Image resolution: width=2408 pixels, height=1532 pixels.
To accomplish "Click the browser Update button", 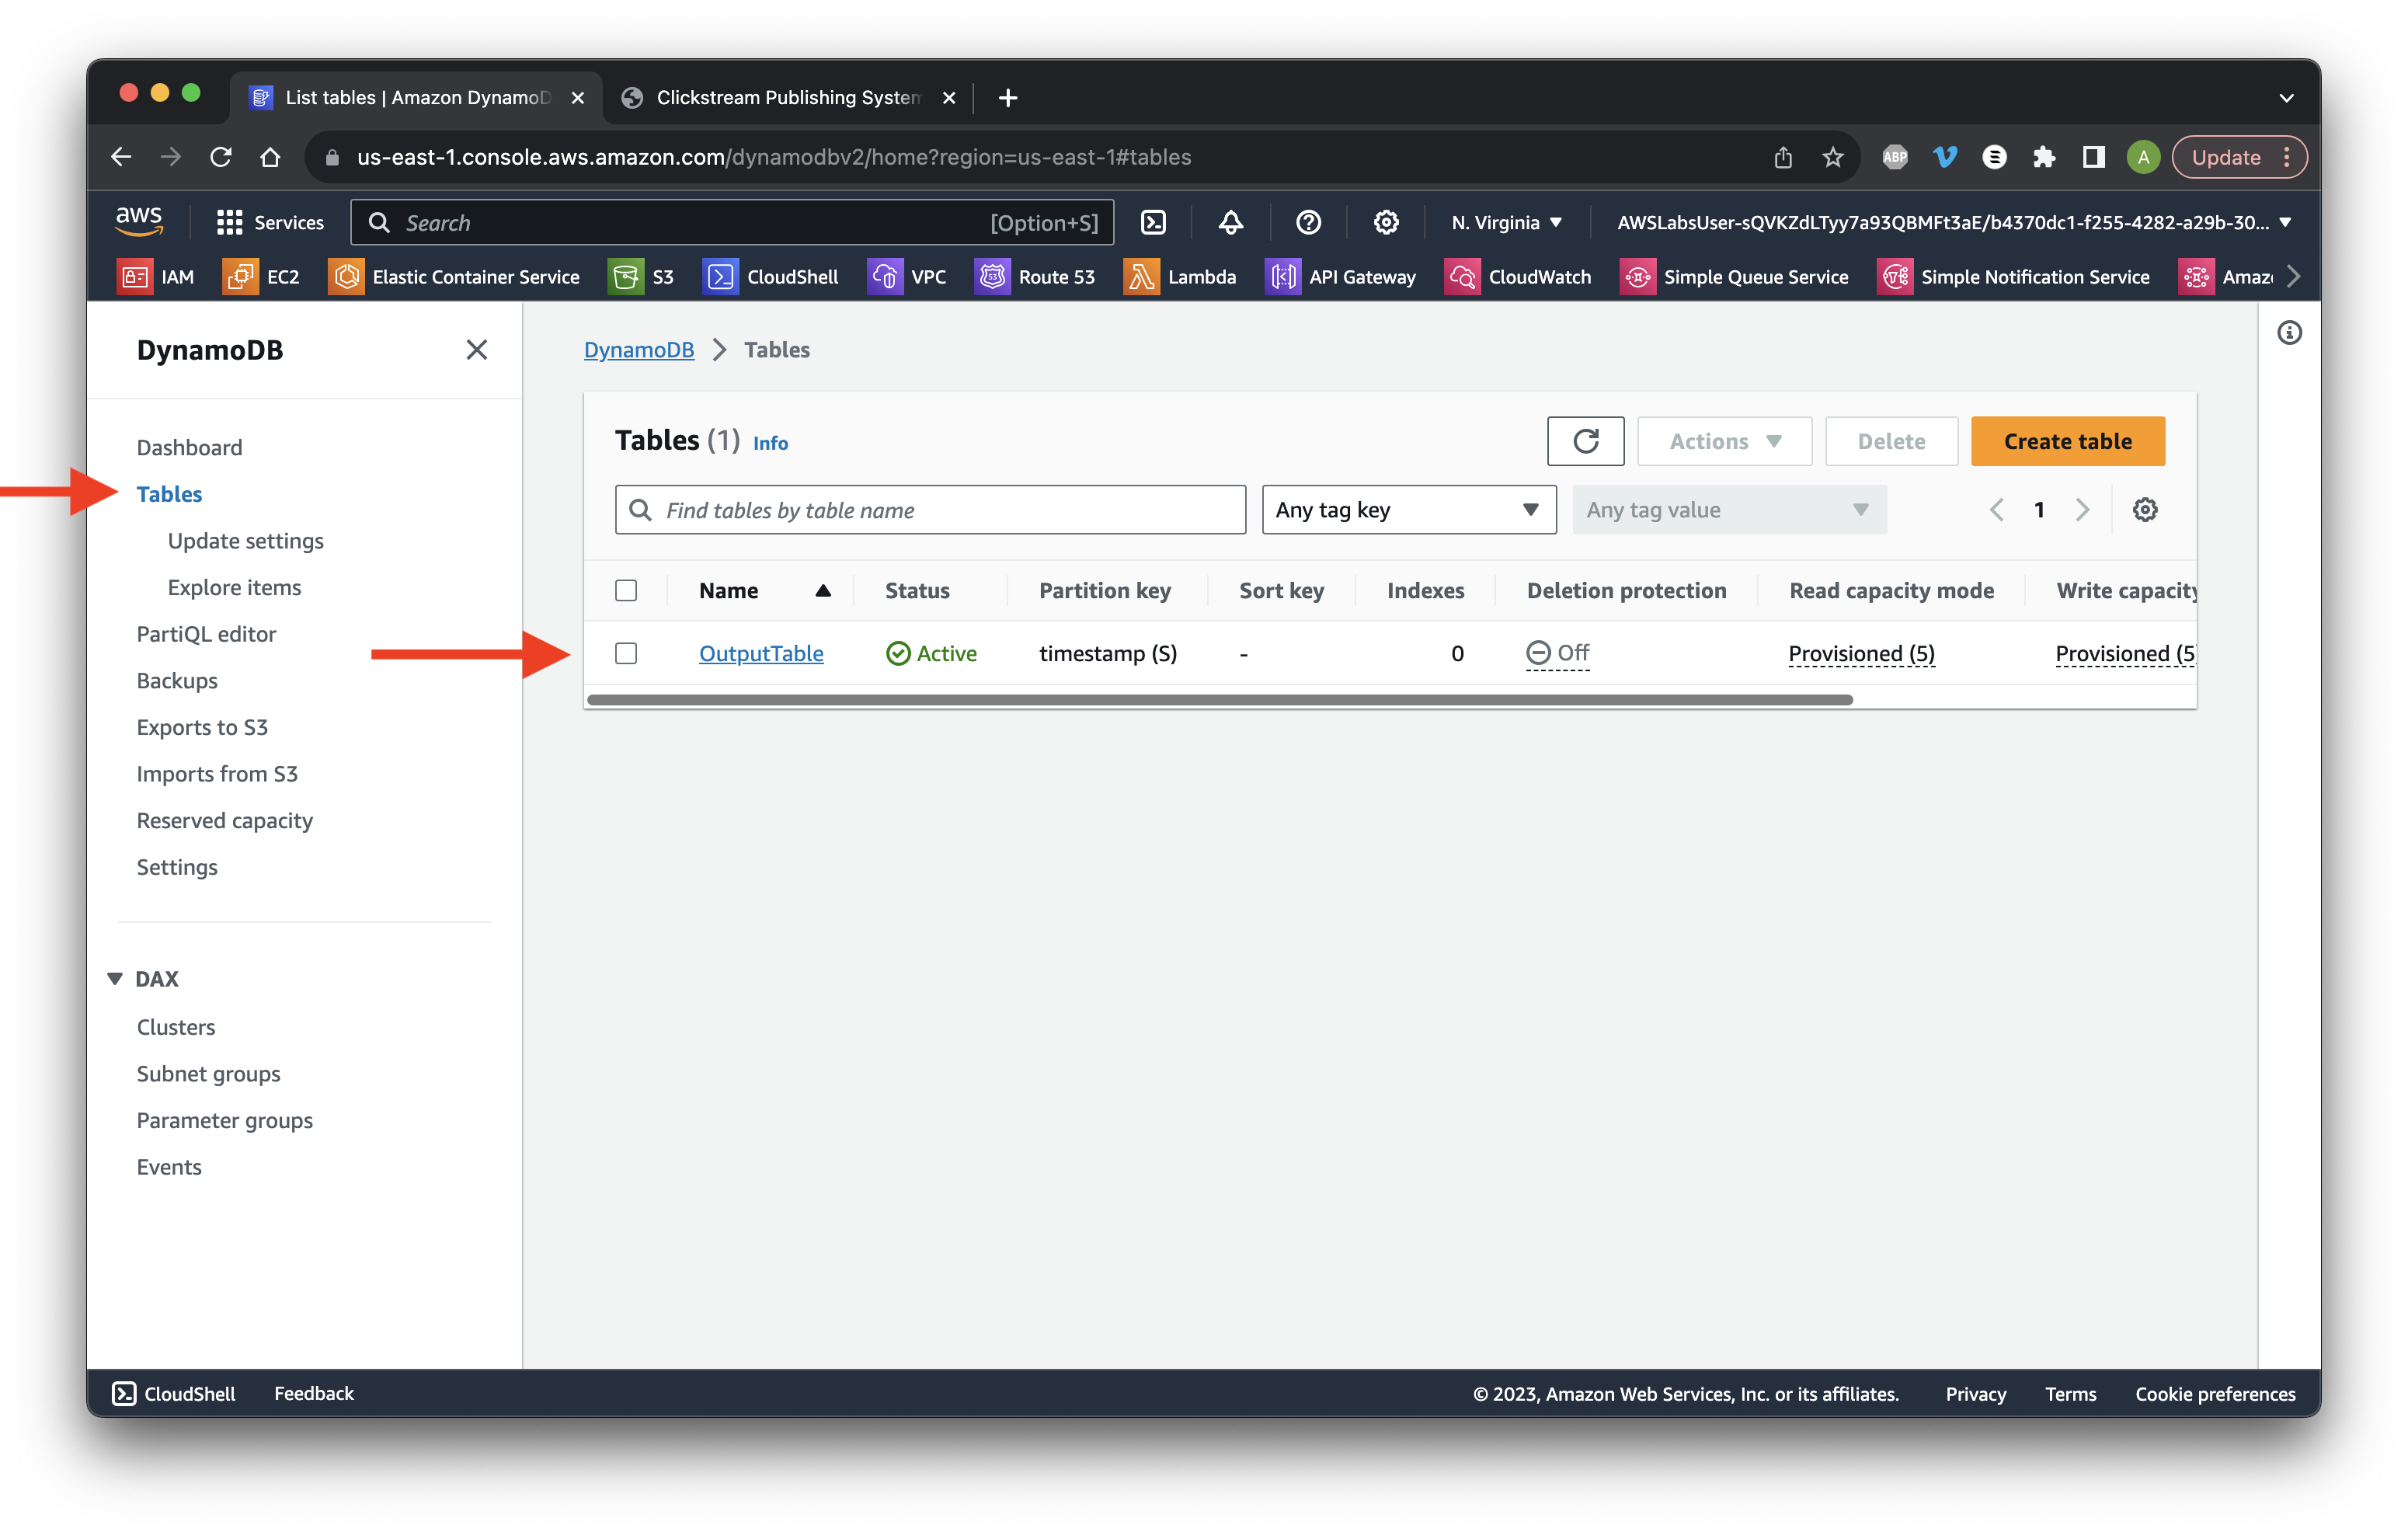I will tap(2239, 157).
